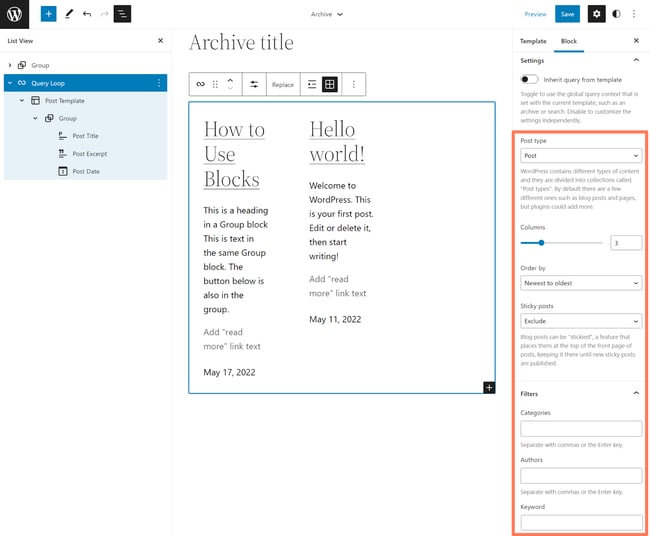The width and height of the screenshot is (650, 536).
Task: Open the Post type dropdown
Action: coord(581,156)
